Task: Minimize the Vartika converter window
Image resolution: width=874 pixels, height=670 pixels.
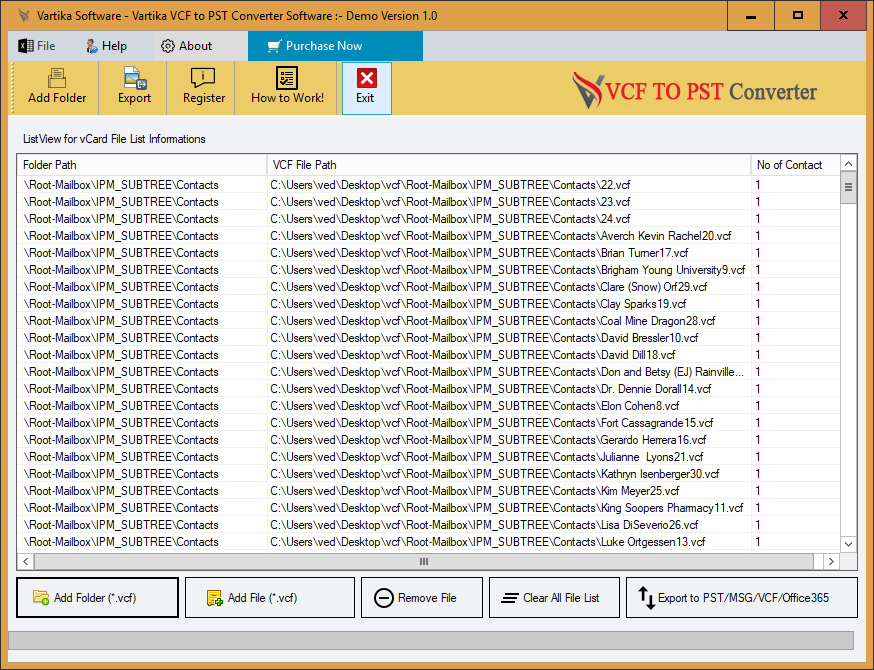Action: coord(751,16)
